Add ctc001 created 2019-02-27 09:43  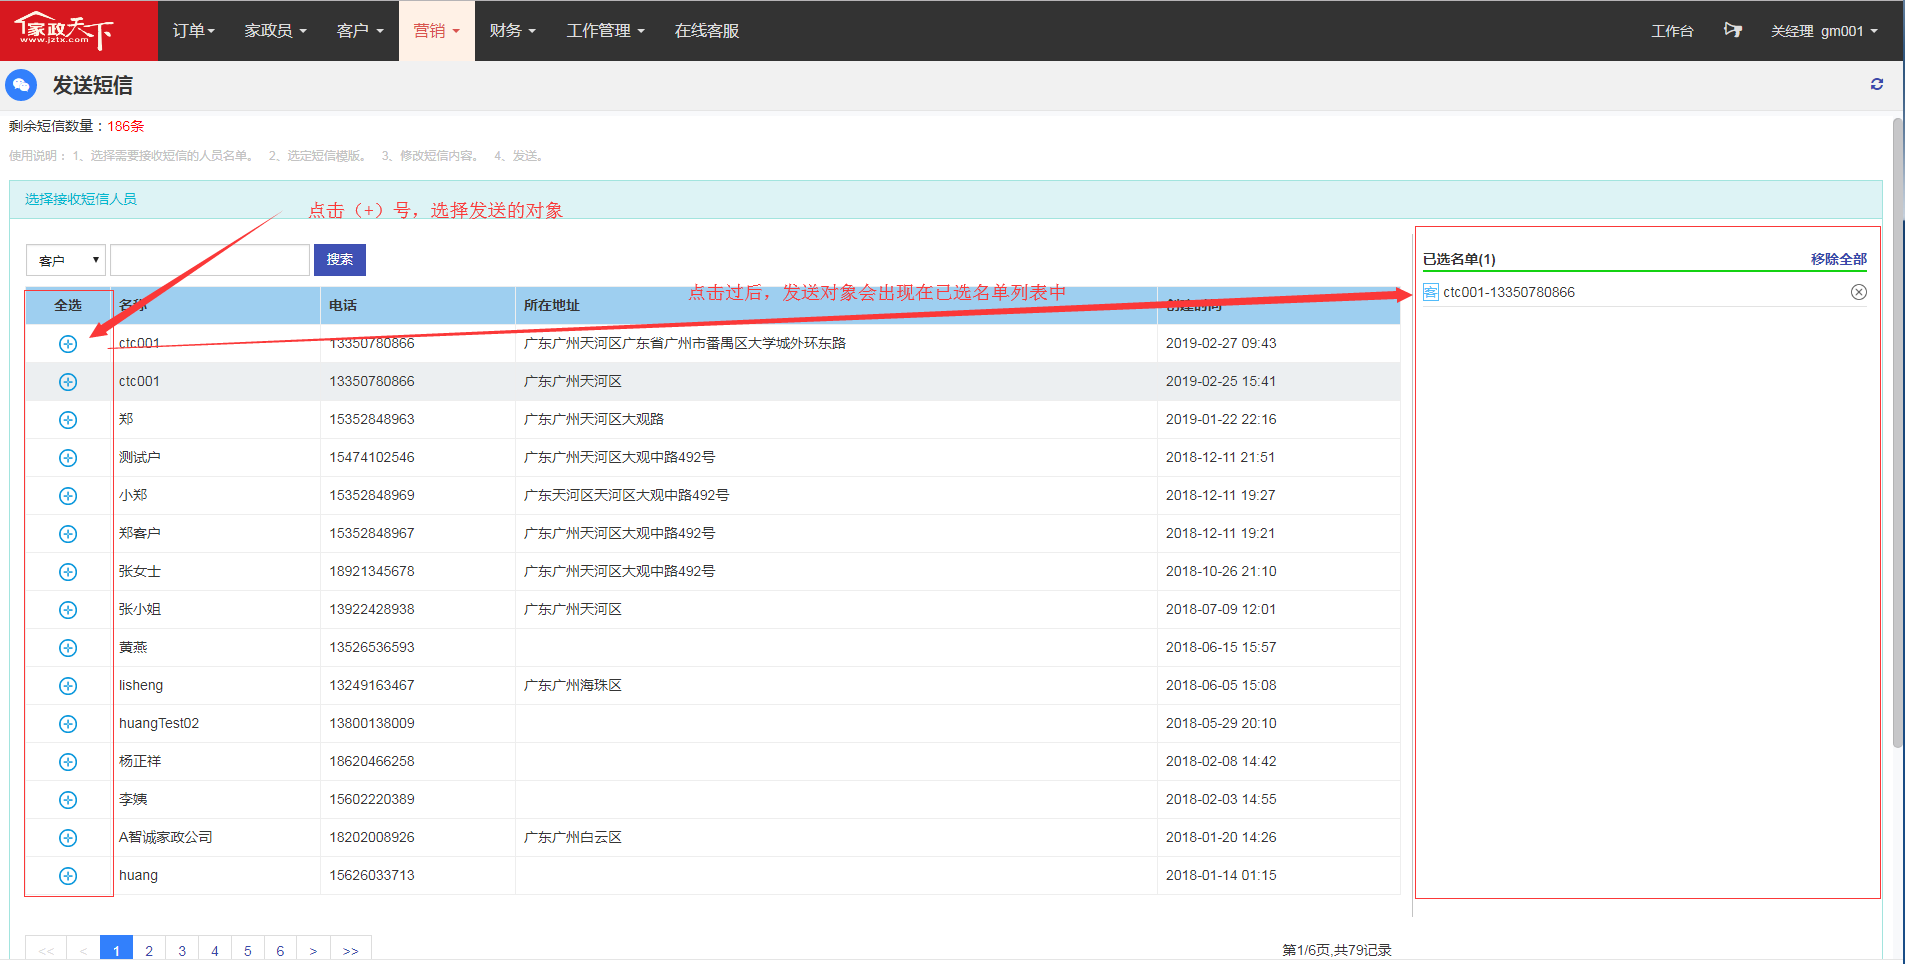(x=68, y=344)
